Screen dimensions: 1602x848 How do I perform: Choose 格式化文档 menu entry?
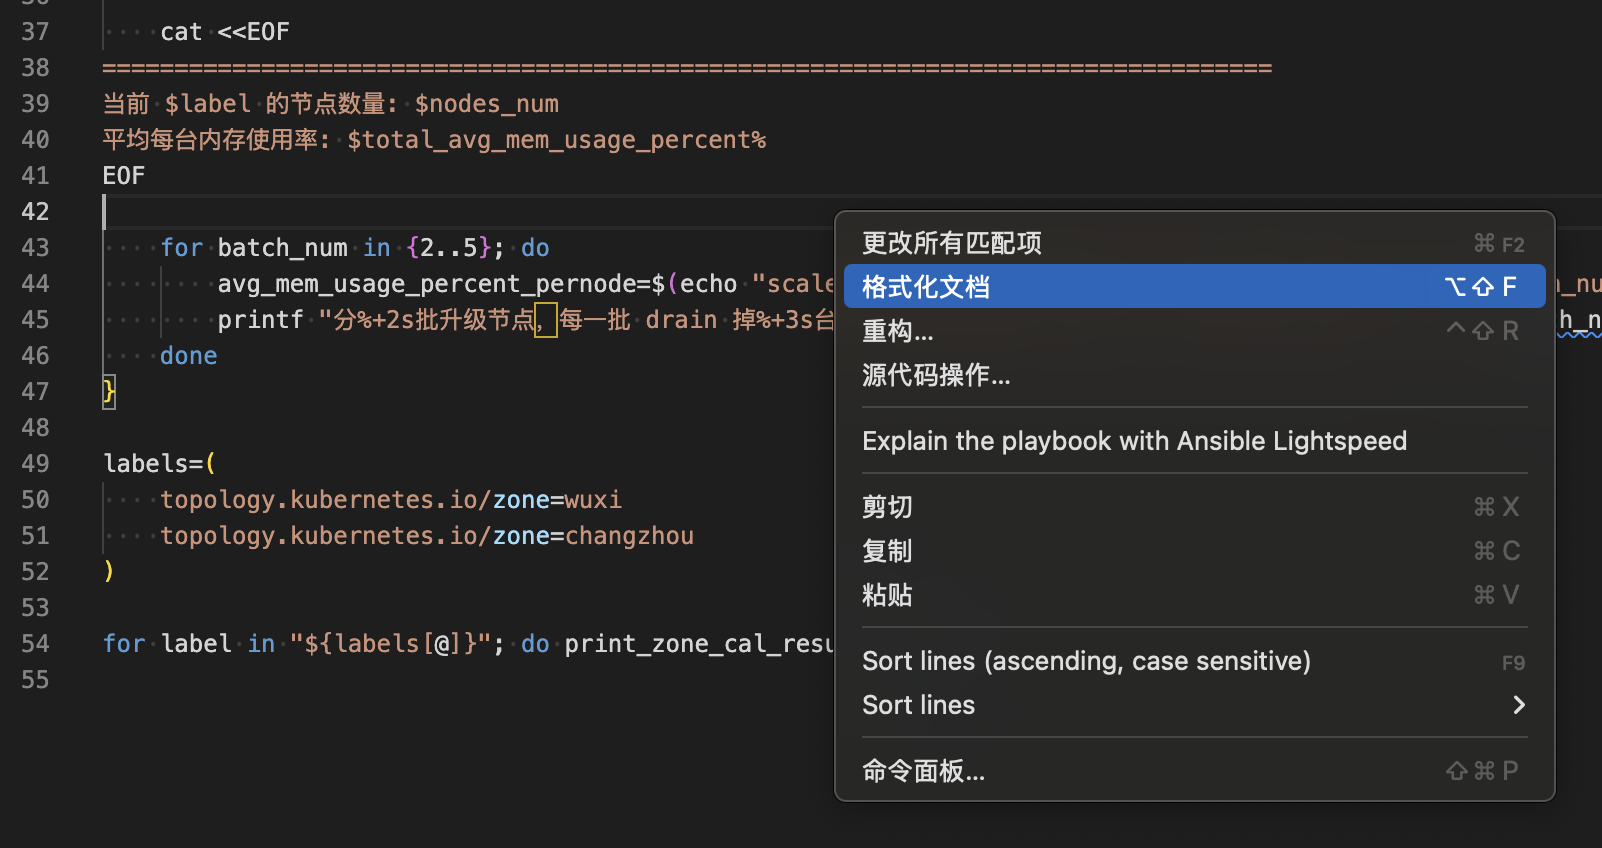[x=1194, y=287]
